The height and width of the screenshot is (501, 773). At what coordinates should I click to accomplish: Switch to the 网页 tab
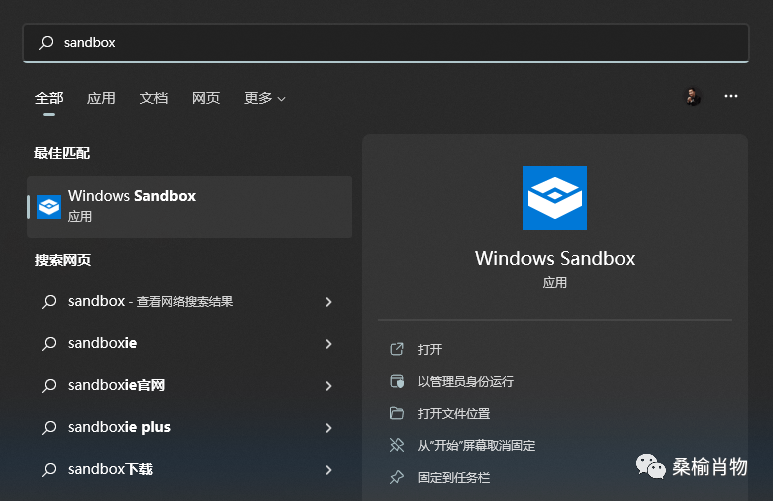tap(206, 98)
